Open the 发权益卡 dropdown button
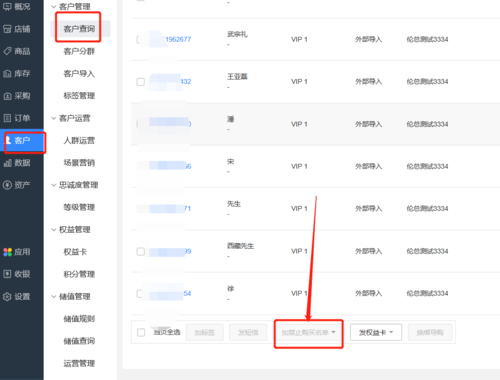The image size is (500, 380). point(376,332)
